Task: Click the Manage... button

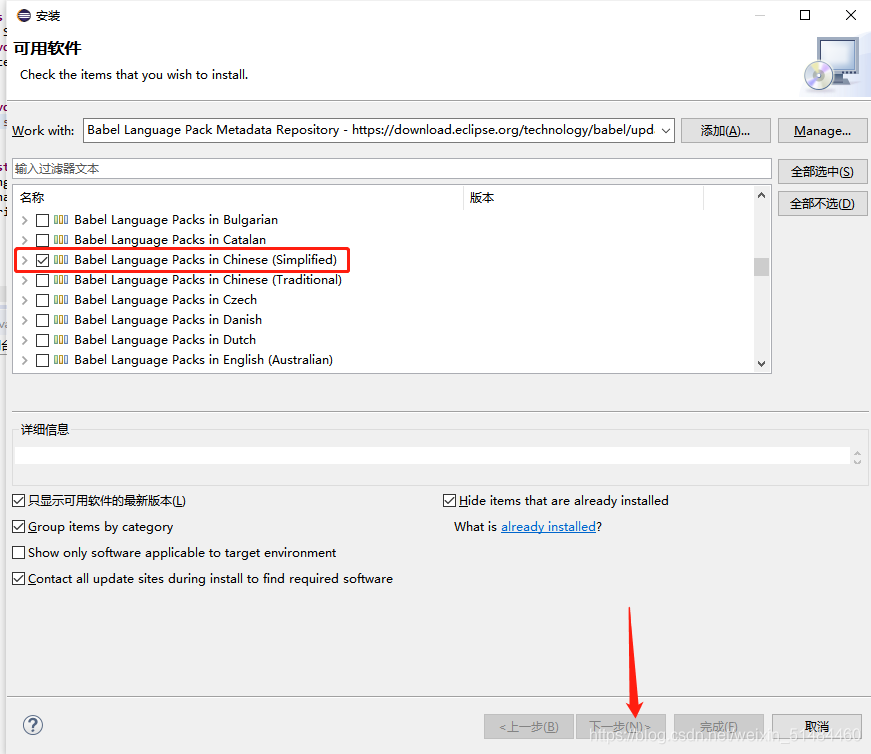Action: (x=822, y=131)
